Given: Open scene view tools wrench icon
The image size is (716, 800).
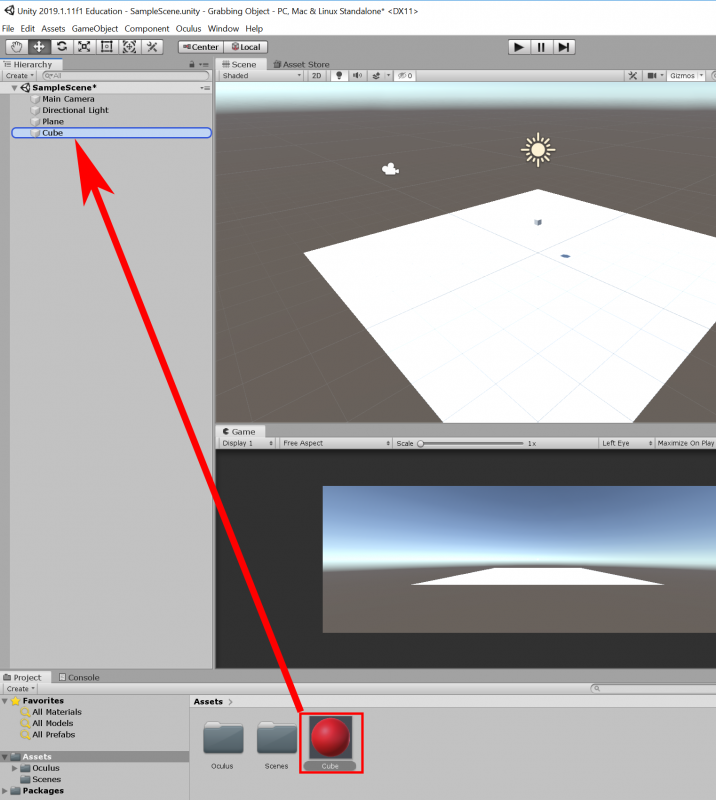Looking at the screenshot, I should click(x=633, y=76).
